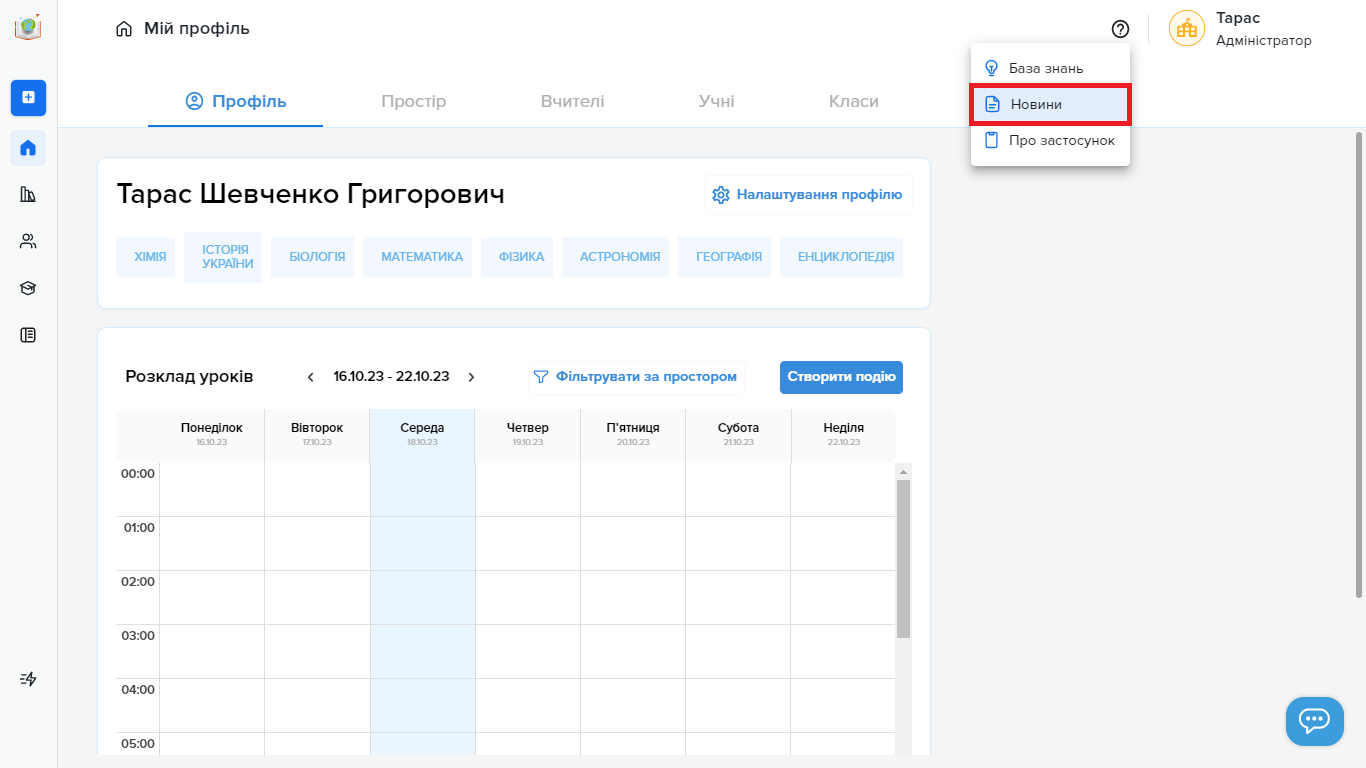Screen dimensions: 1366x768
Task: Open the Класи tab
Action: [854, 101]
